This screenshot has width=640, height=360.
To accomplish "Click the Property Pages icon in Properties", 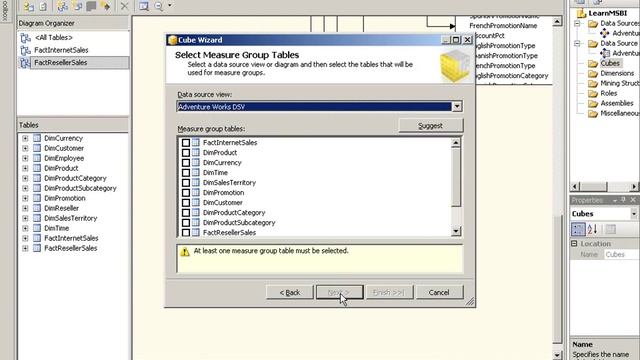I will click(x=611, y=229).
